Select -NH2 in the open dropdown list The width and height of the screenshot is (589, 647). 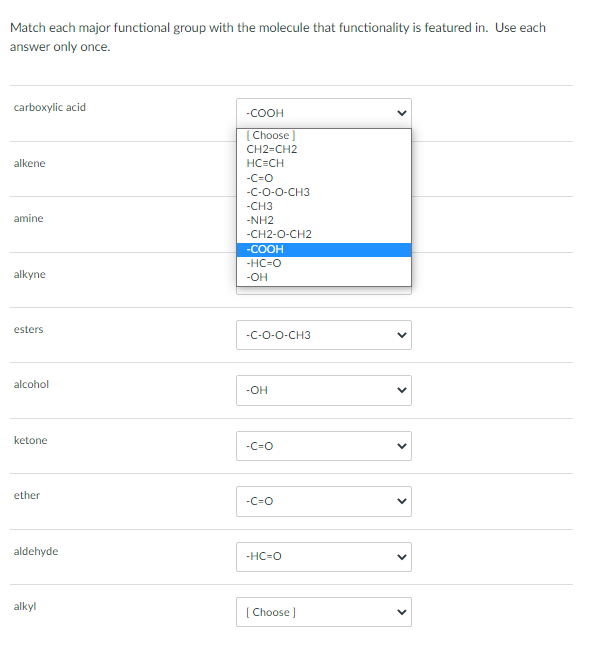(x=324, y=220)
